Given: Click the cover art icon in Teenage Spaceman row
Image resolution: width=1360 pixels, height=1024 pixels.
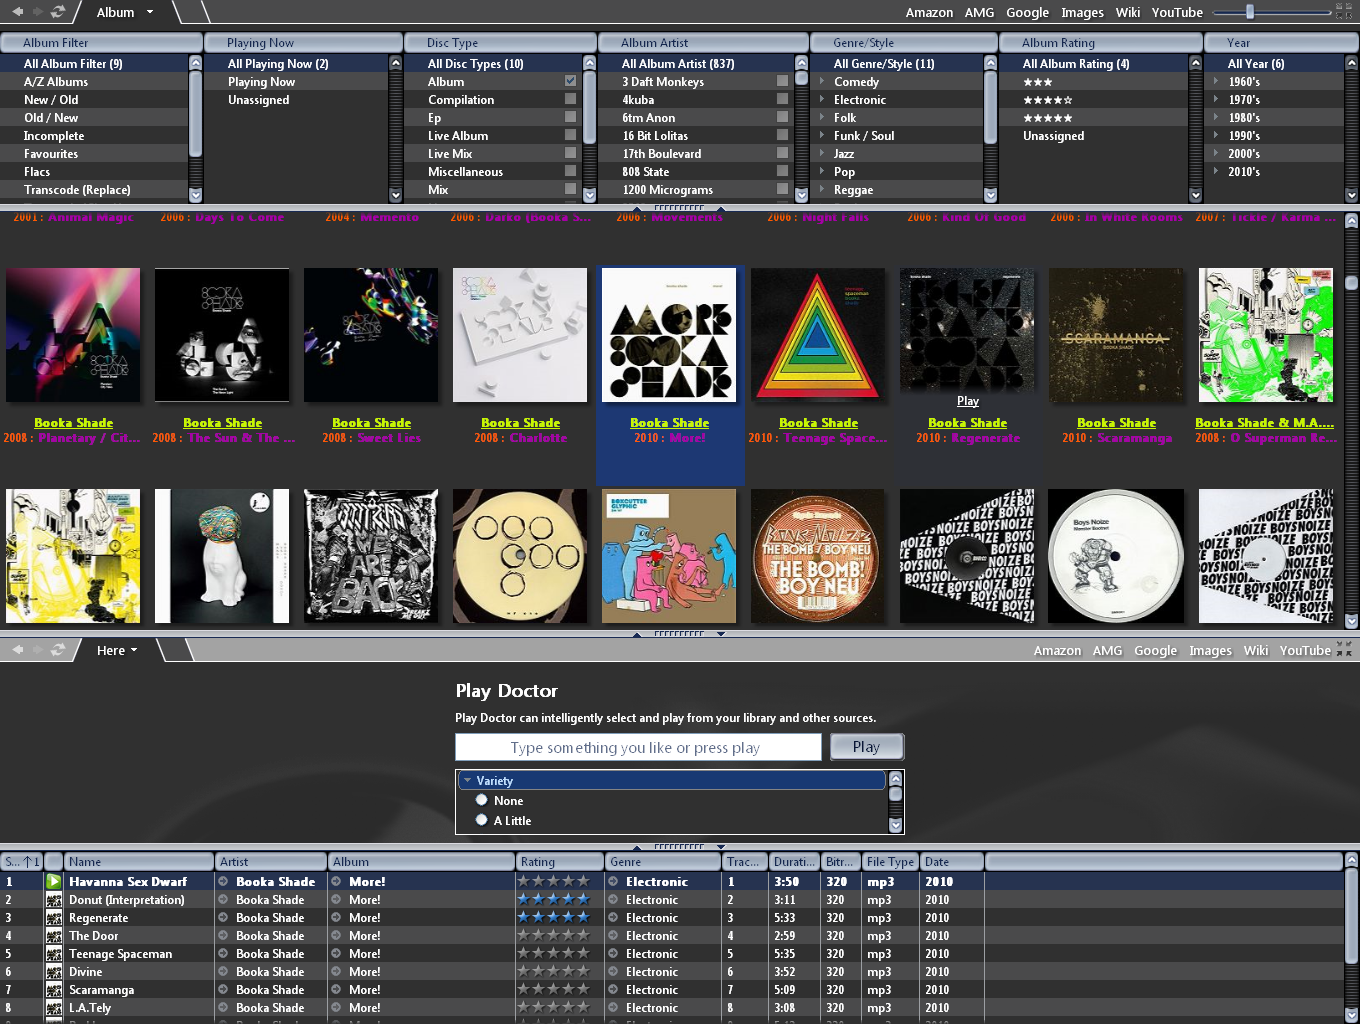Looking at the screenshot, I should pos(54,954).
